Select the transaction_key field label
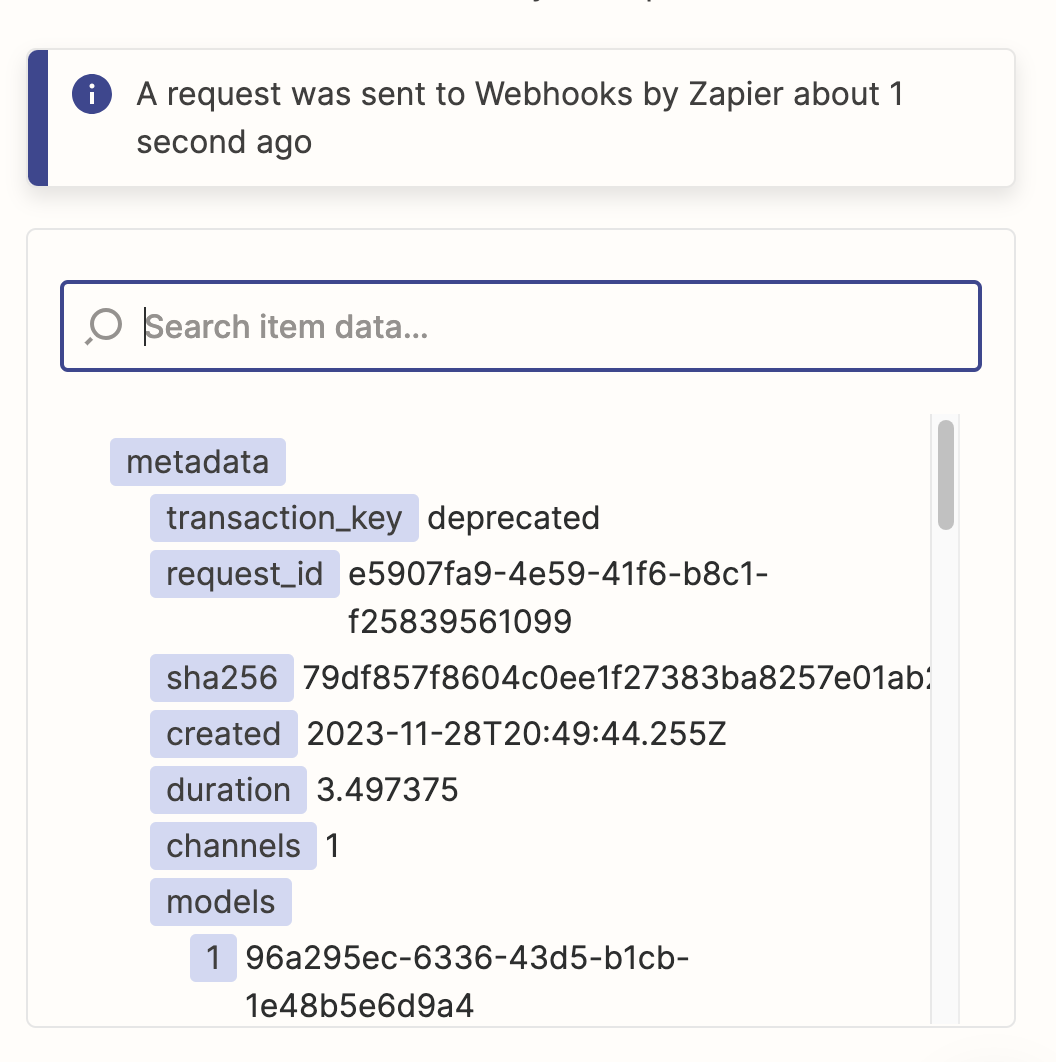 coord(284,518)
